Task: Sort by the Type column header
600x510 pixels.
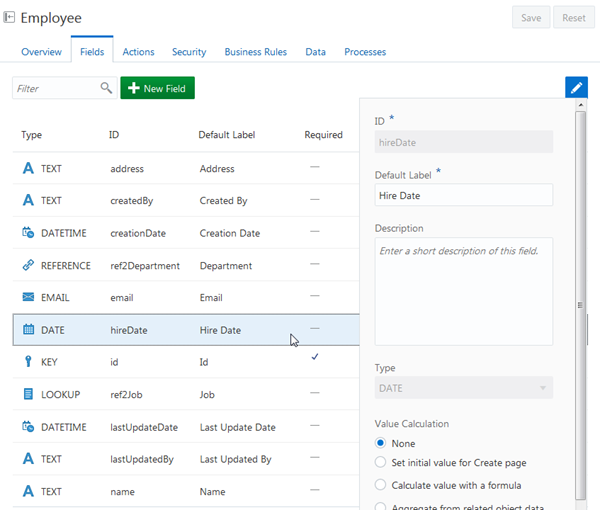Action: pyautogui.click(x=31, y=135)
